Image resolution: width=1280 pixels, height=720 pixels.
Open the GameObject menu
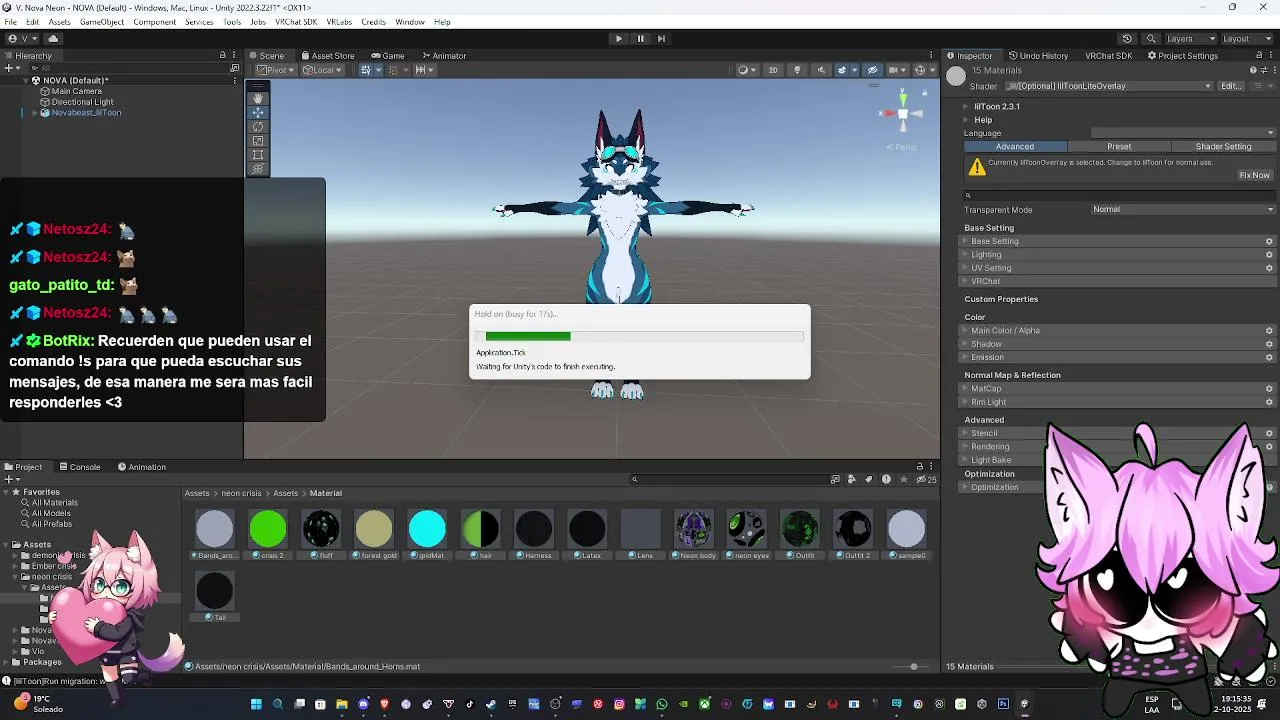[x=102, y=22]
